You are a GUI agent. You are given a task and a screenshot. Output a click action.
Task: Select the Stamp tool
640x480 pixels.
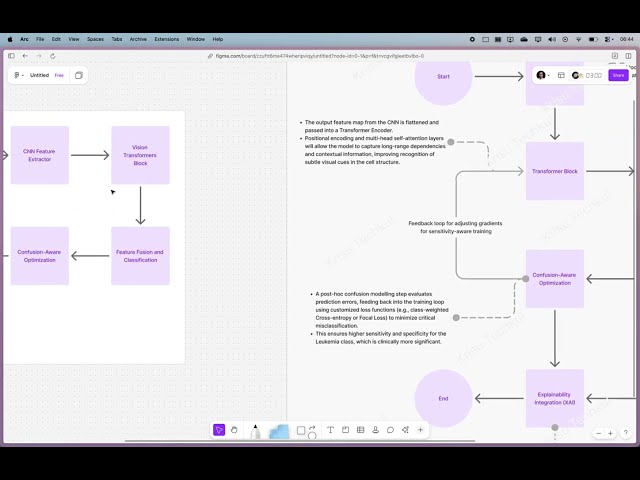point(375,430)
